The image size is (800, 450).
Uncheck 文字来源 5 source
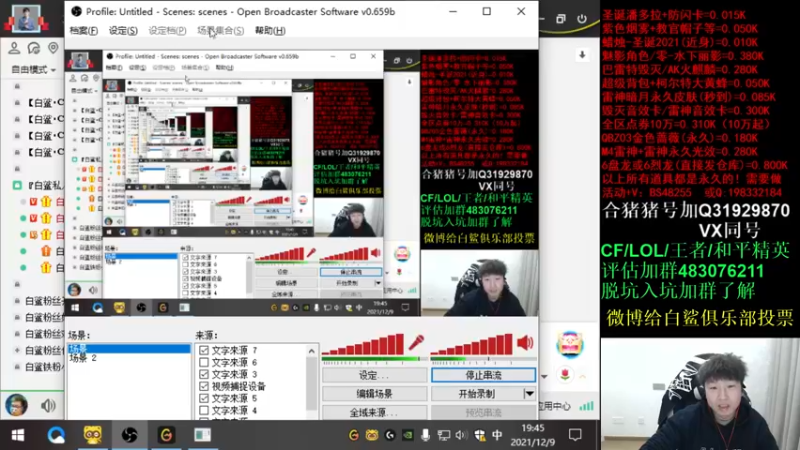click(x=204, y=398)
